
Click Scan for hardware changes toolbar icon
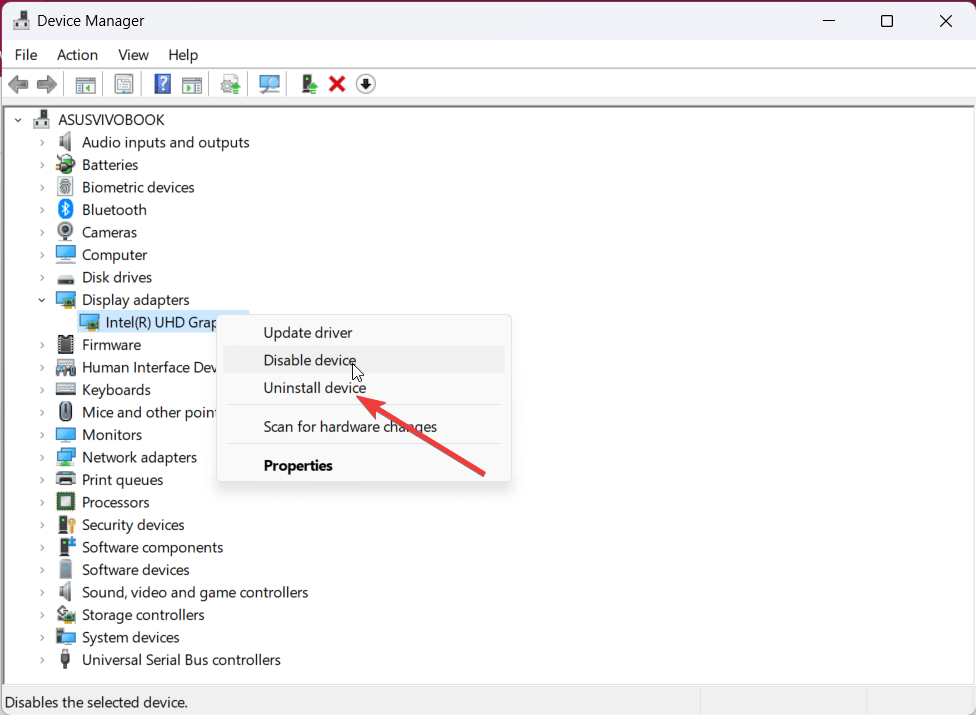(x=269, y=84)
